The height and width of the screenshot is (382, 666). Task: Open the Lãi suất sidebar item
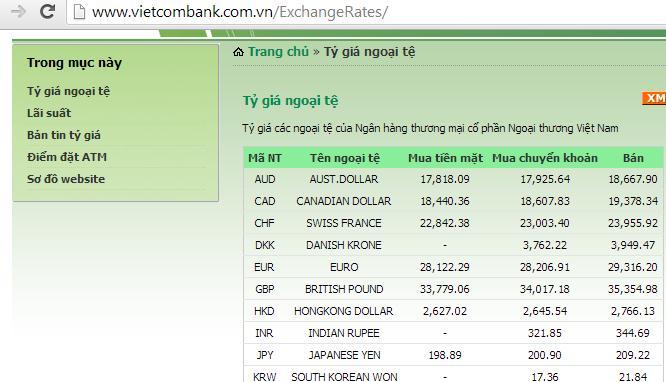(49, 113)
